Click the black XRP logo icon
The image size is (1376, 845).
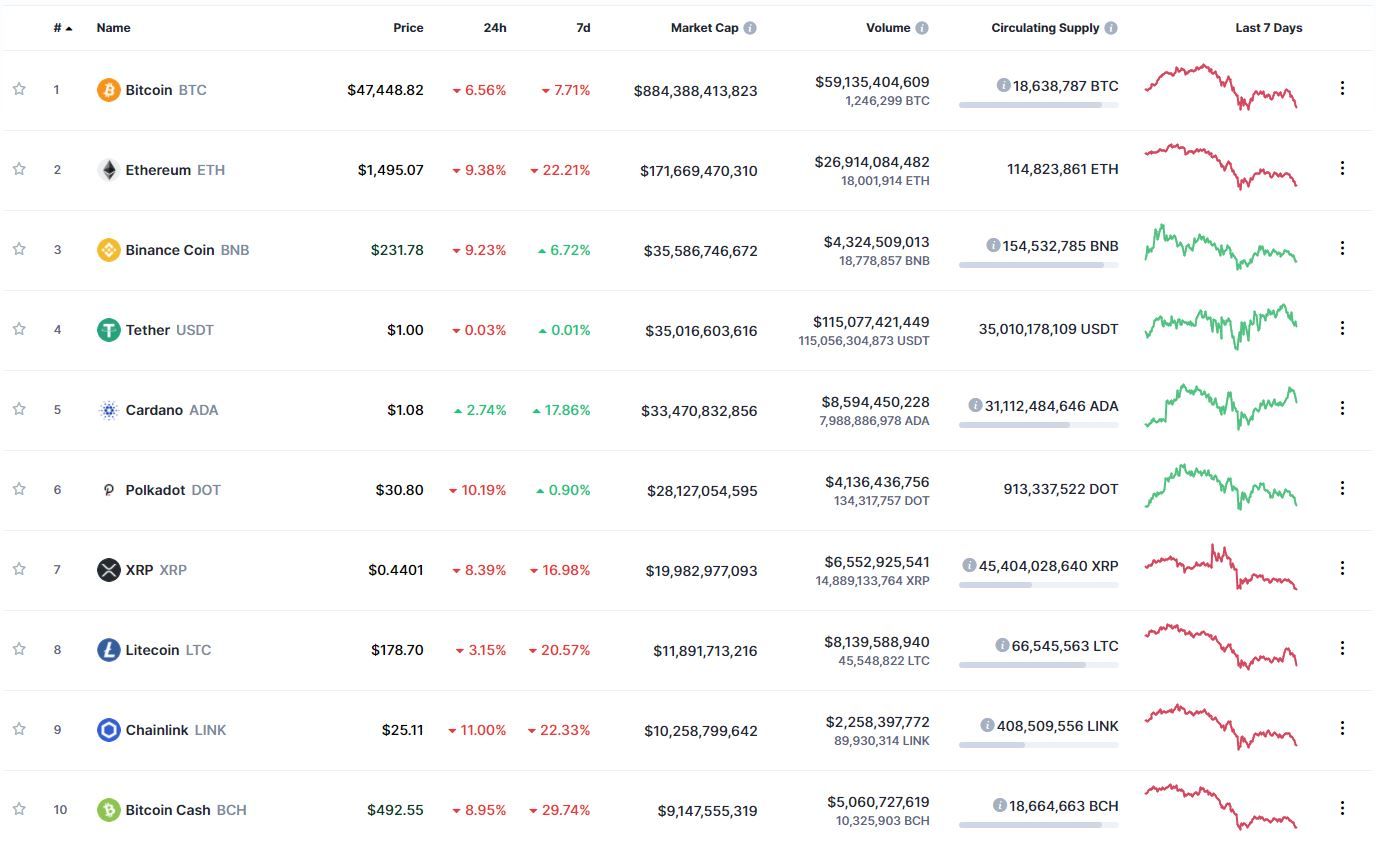tap(108, 570)
